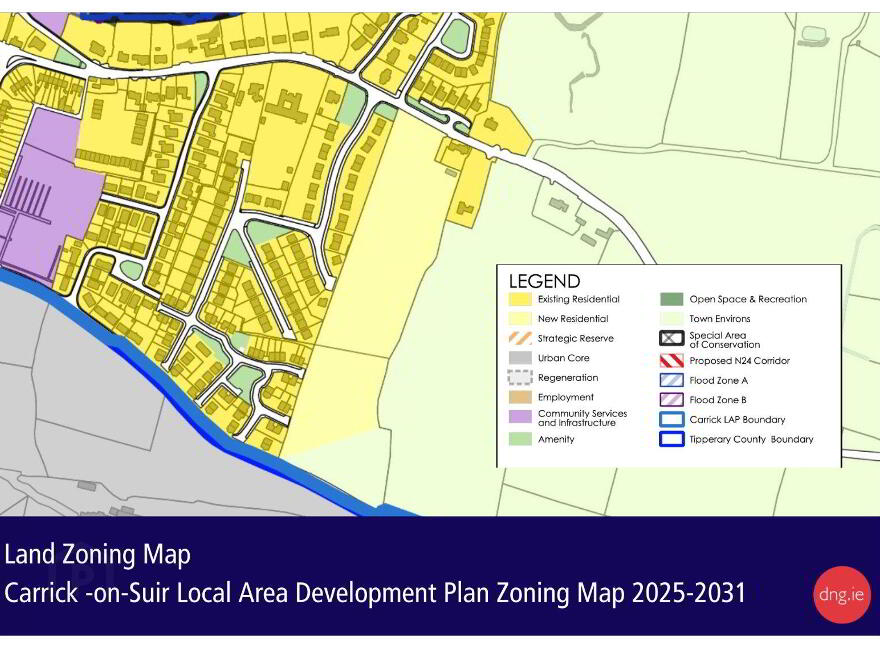Click the Community Services purple swatch

520,417
